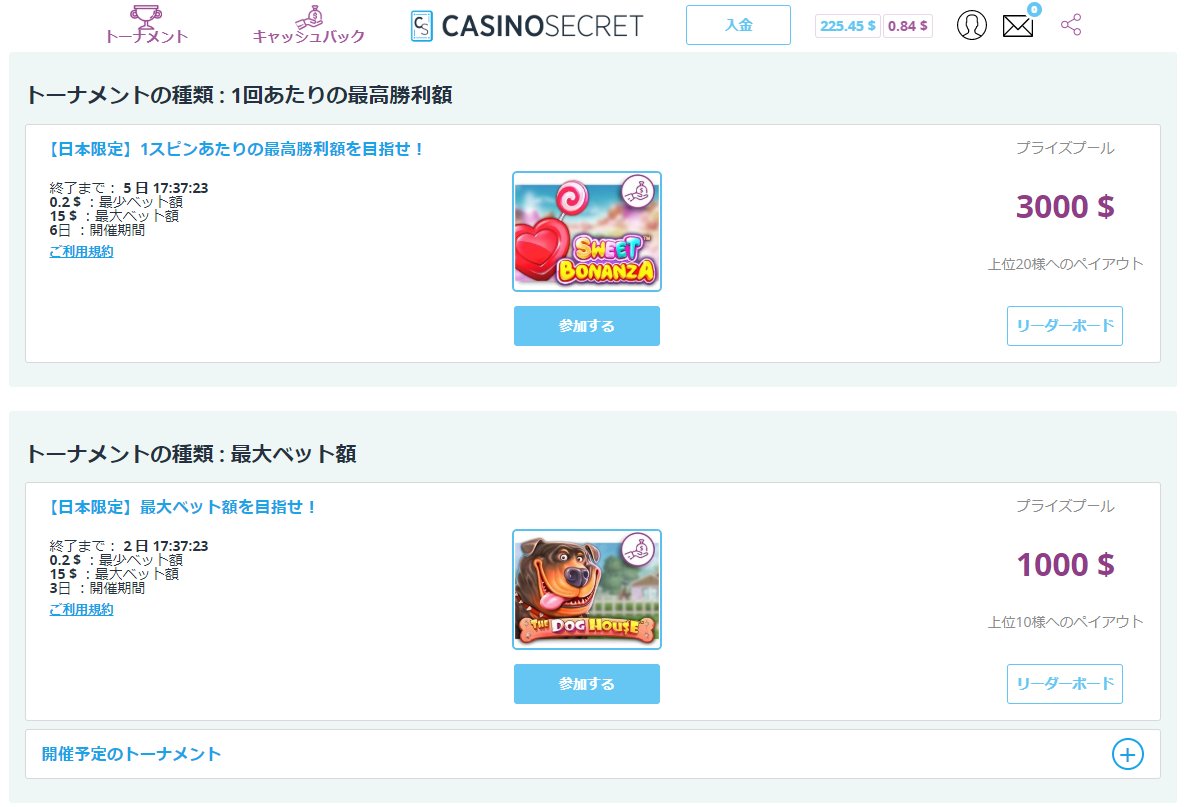The height and width of the screenshot is (807, 1184).
Task: Open the Sweet Bonanza game thumbnail
Action: coord(587,232)
